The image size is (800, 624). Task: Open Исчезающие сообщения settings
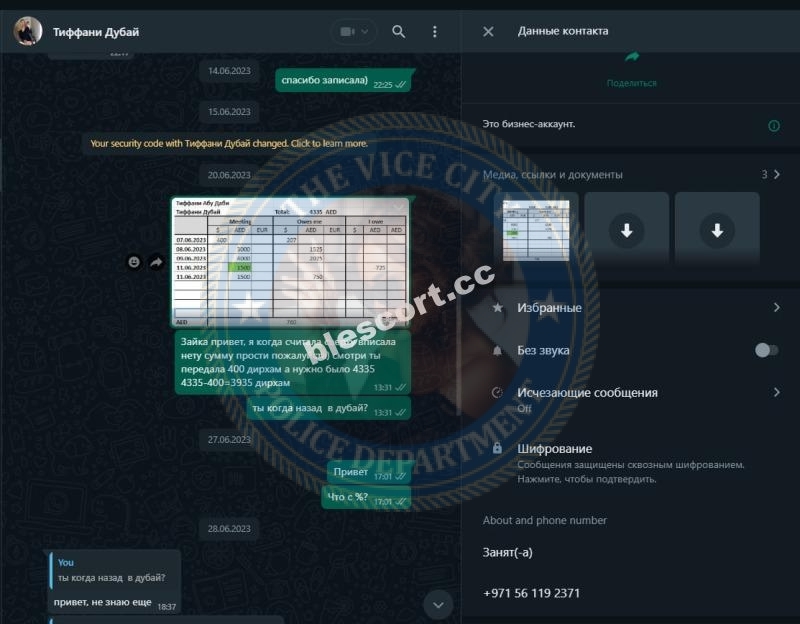(x=631, y=399)
